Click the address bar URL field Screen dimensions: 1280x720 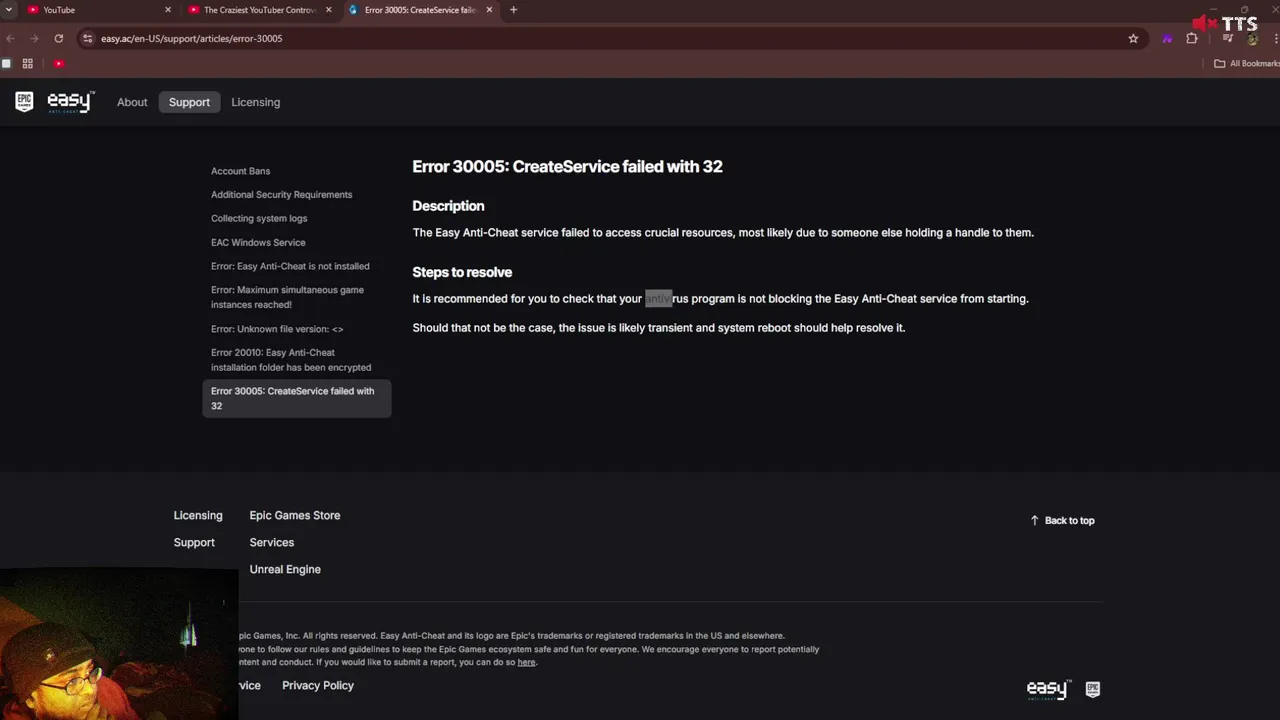point(610,38)
